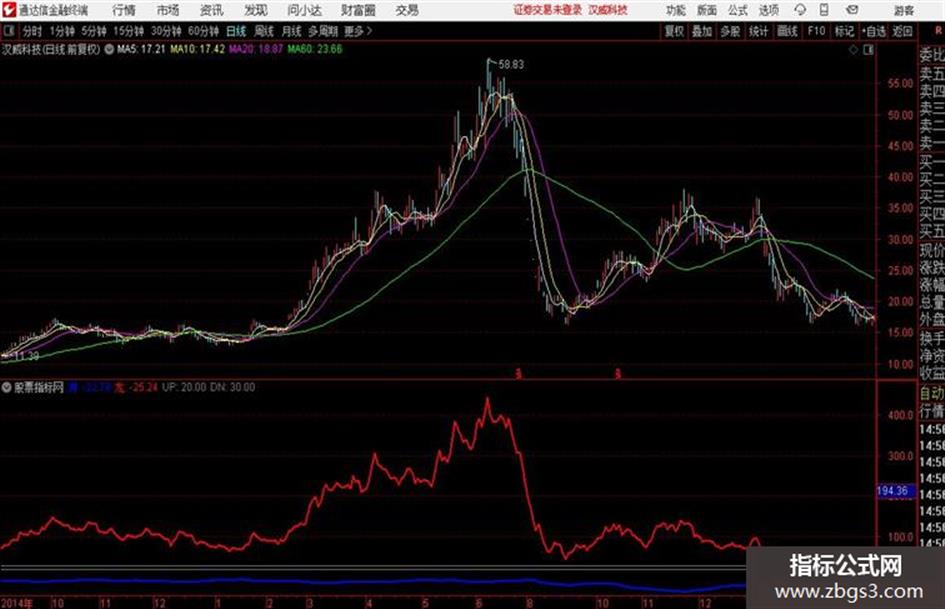Open the 选项 menu
This screenshot has height=609, width=945.
point(768,10)
